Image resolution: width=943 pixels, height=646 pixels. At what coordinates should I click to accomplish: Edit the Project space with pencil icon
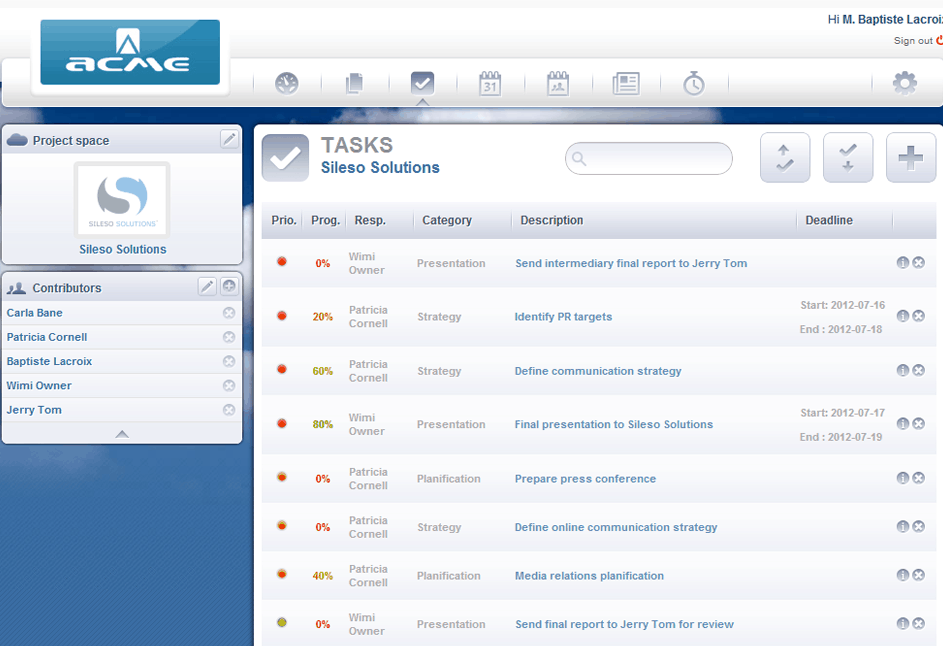pos(229,139)
